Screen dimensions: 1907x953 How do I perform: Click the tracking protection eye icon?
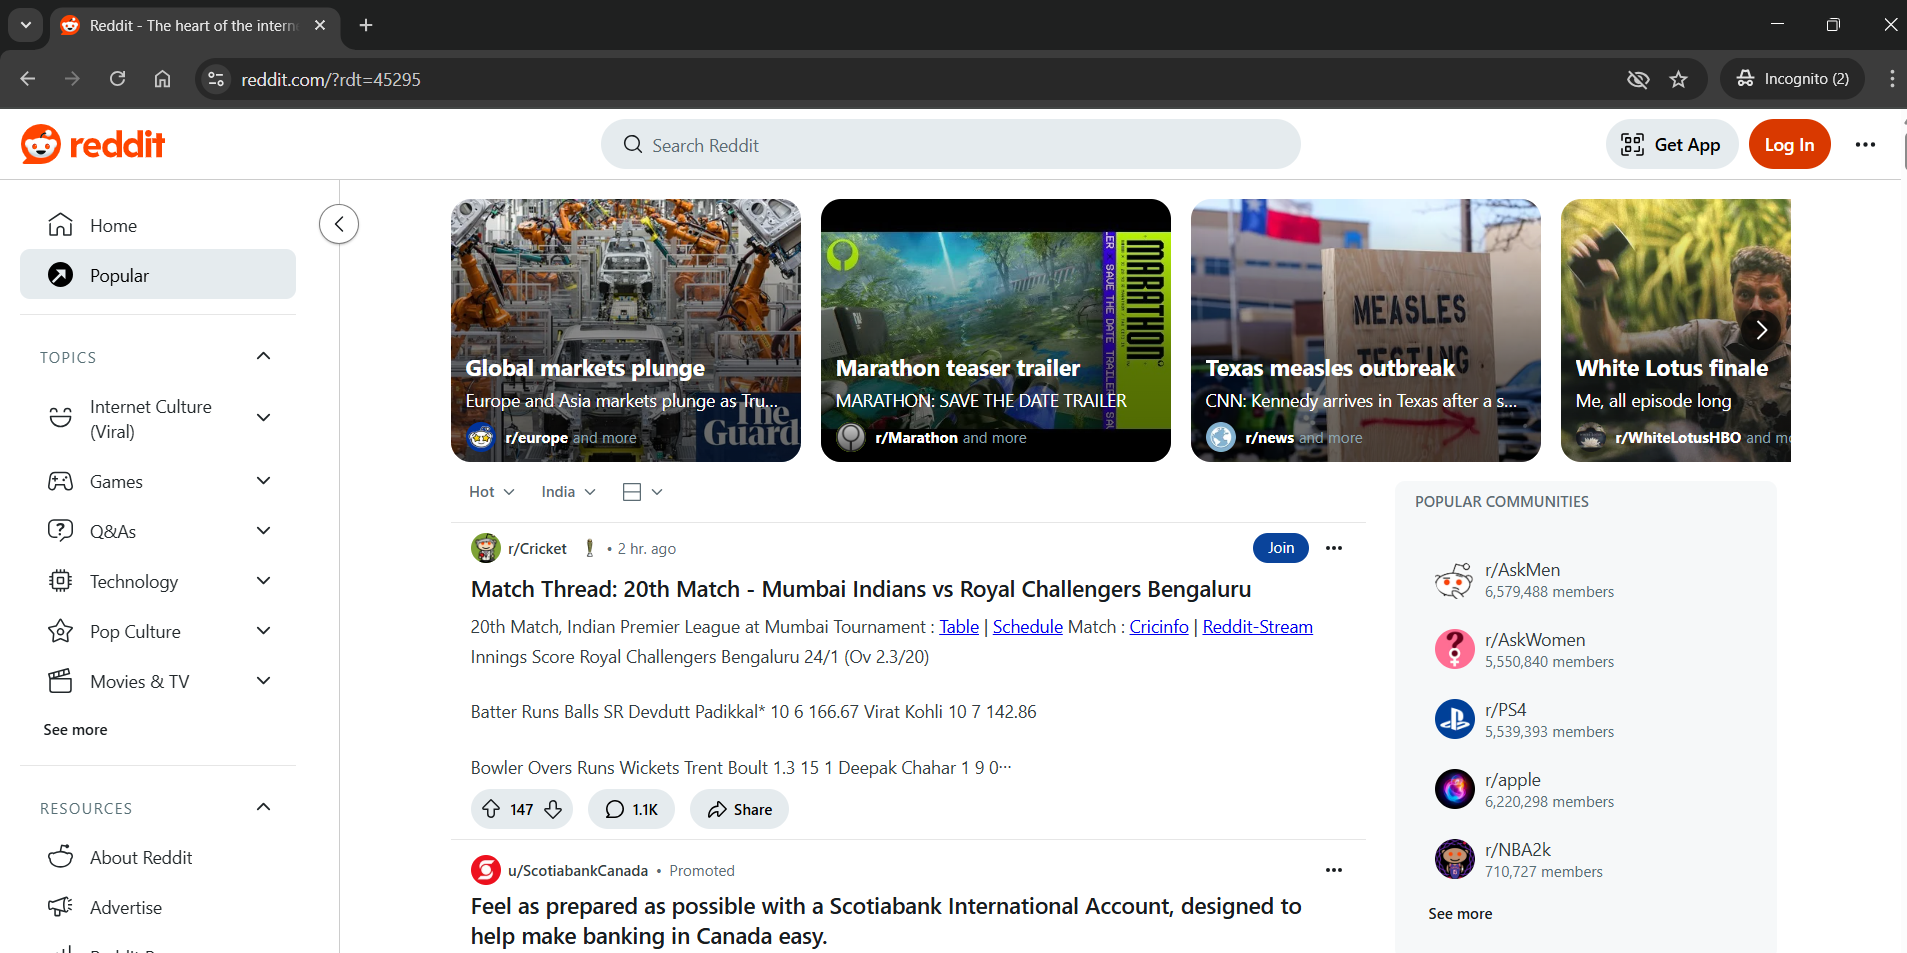(1637, 79)
